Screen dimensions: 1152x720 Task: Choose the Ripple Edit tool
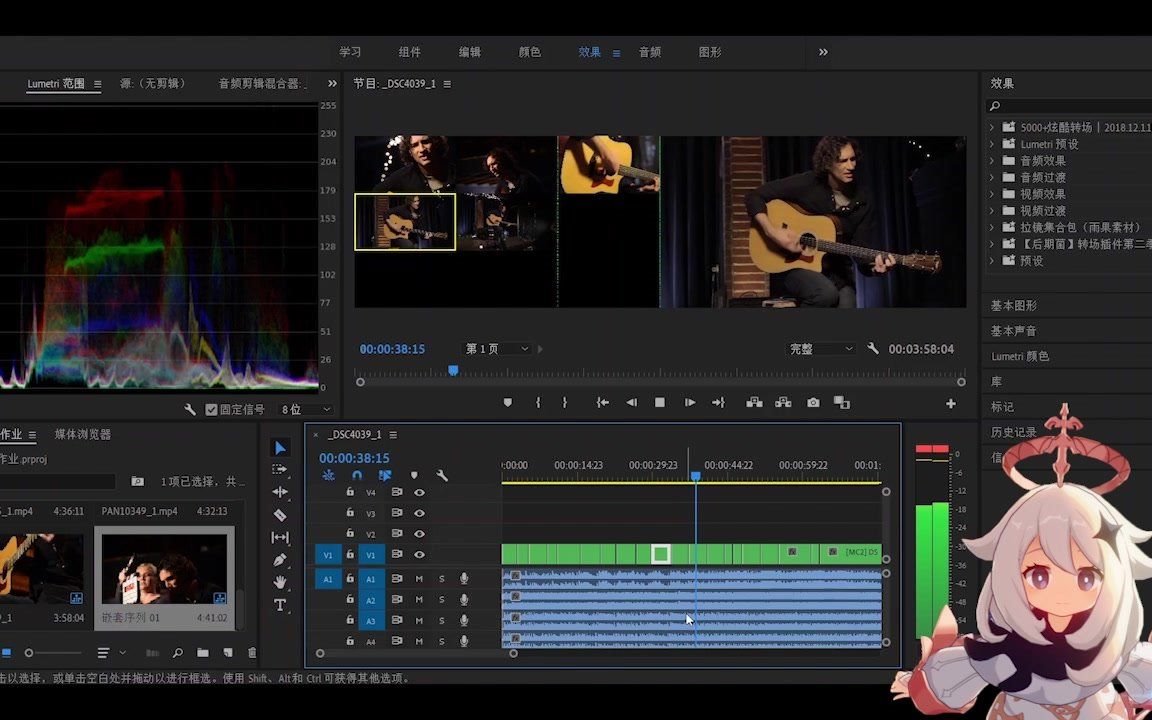point(280,492)
